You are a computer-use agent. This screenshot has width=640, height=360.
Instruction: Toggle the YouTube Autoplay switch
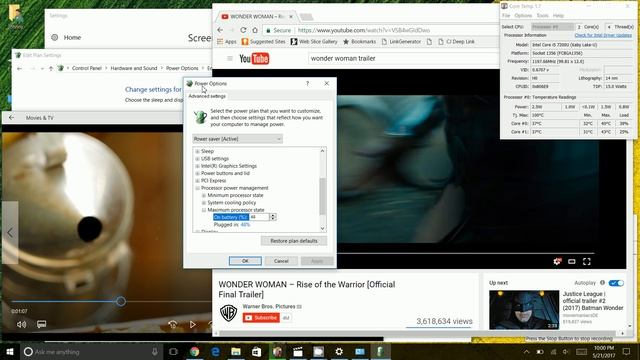pyautogui.click(x=616, y=283)
